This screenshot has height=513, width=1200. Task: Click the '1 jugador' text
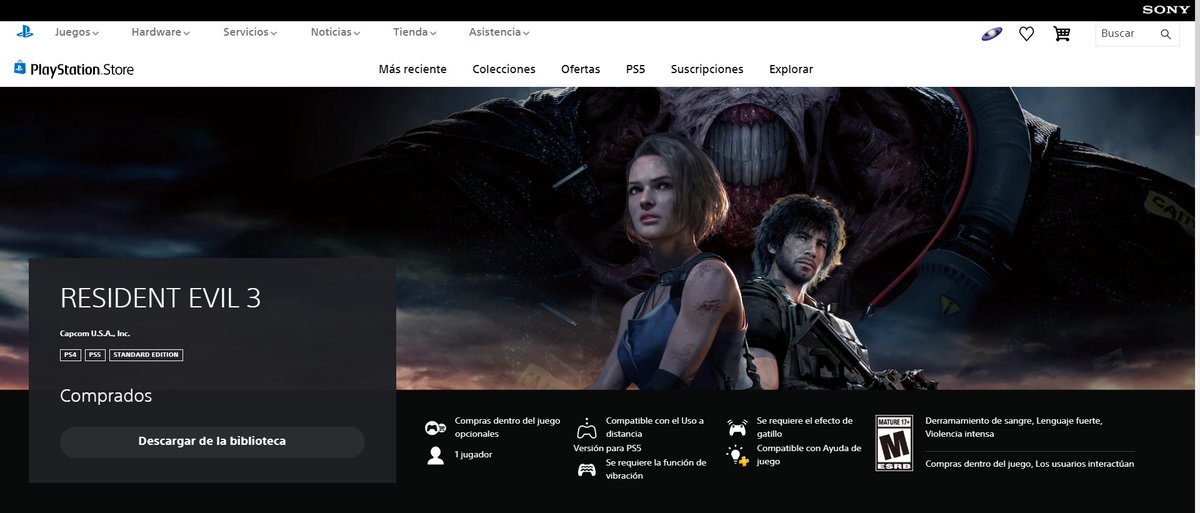pyautogui.click(x=473, y=455)
